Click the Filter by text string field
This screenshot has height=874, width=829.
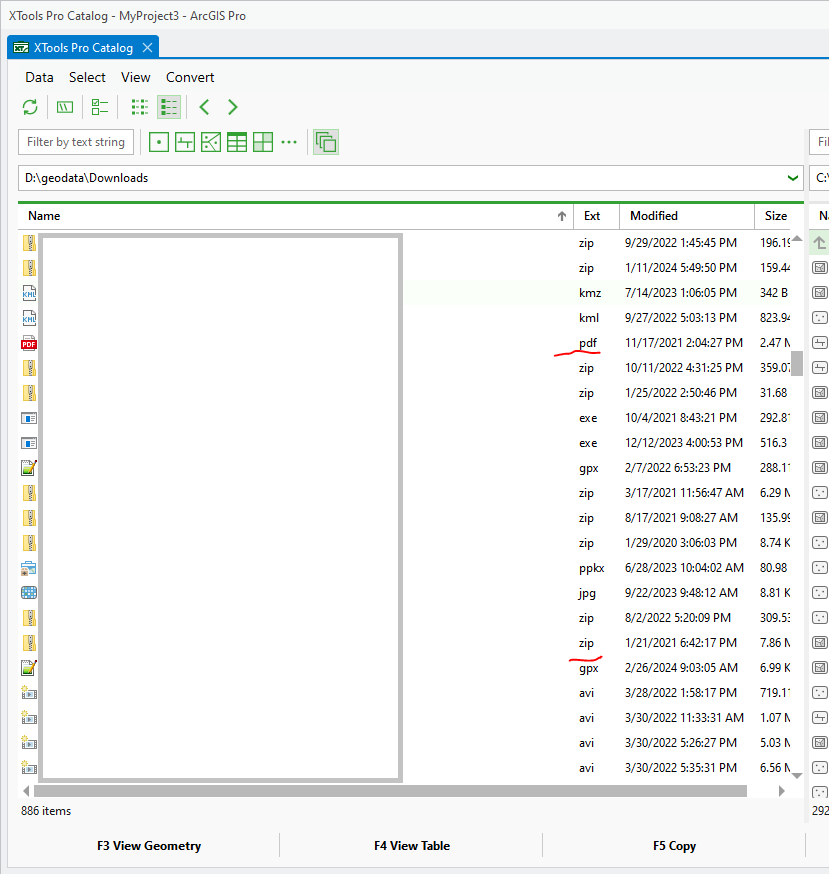[75, 142]
